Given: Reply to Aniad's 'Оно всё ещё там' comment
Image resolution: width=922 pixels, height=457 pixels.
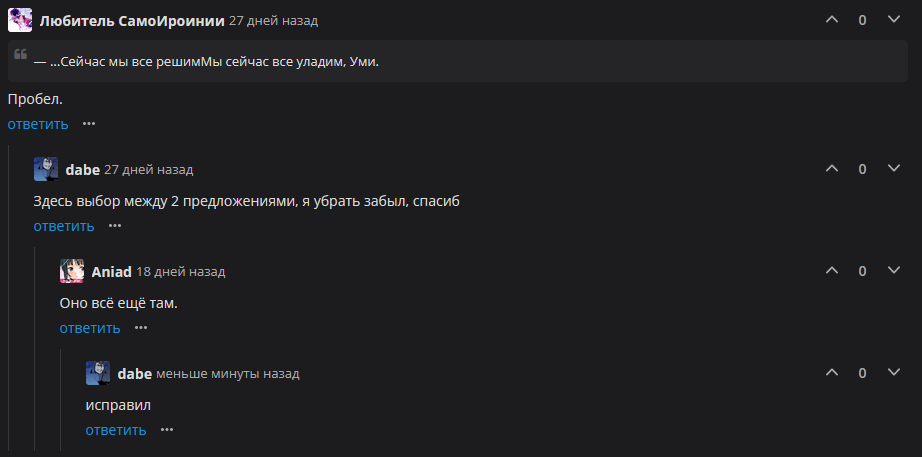Looking at the screenshot, I should (89, 328).
